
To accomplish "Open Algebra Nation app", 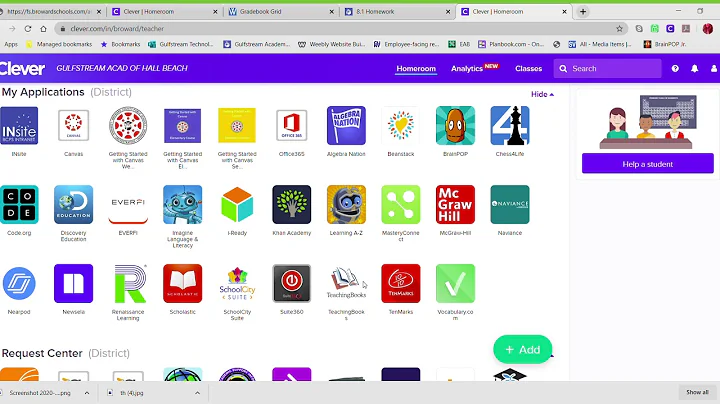I will coord(346,125).
